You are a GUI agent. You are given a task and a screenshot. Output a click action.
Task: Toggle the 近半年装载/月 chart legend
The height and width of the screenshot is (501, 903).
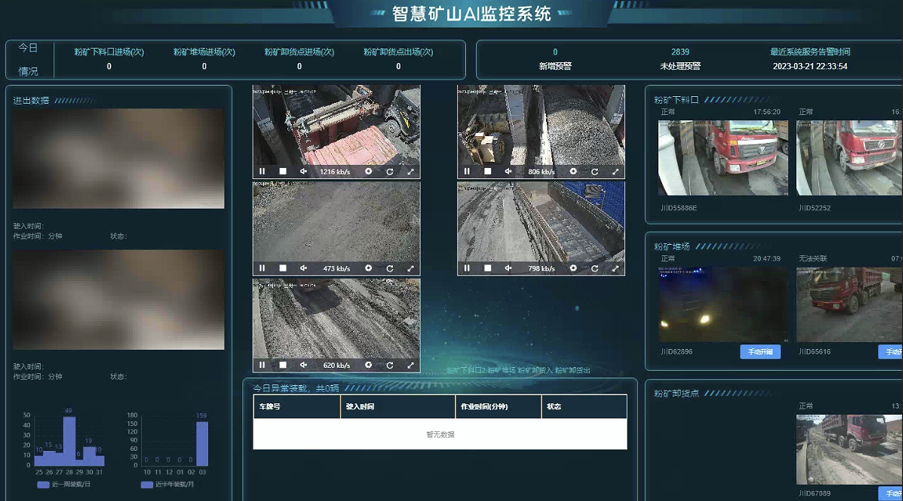[x=168, y=484]
